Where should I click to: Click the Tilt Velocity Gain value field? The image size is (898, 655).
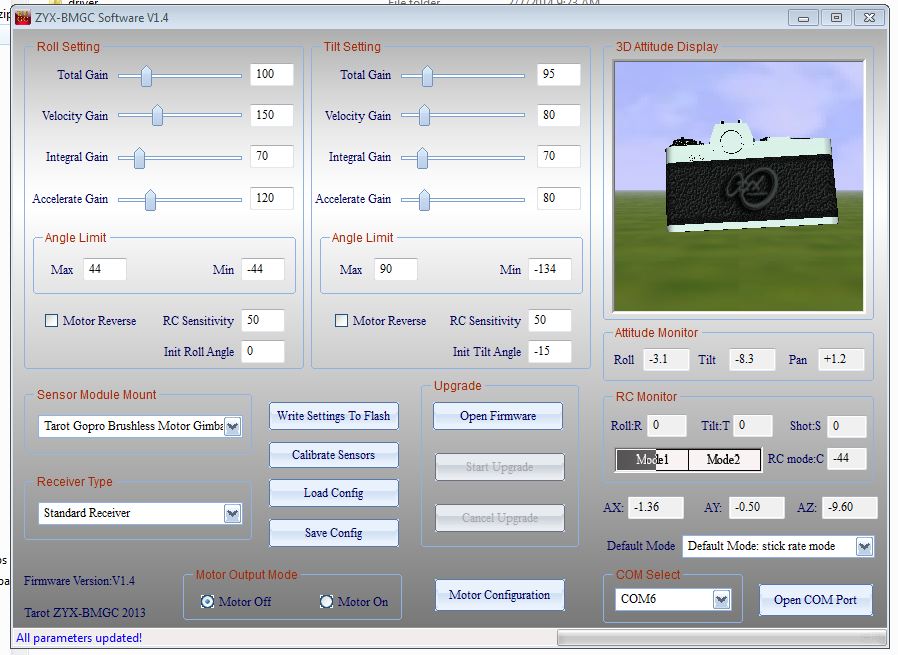click(x=559, y=115)
